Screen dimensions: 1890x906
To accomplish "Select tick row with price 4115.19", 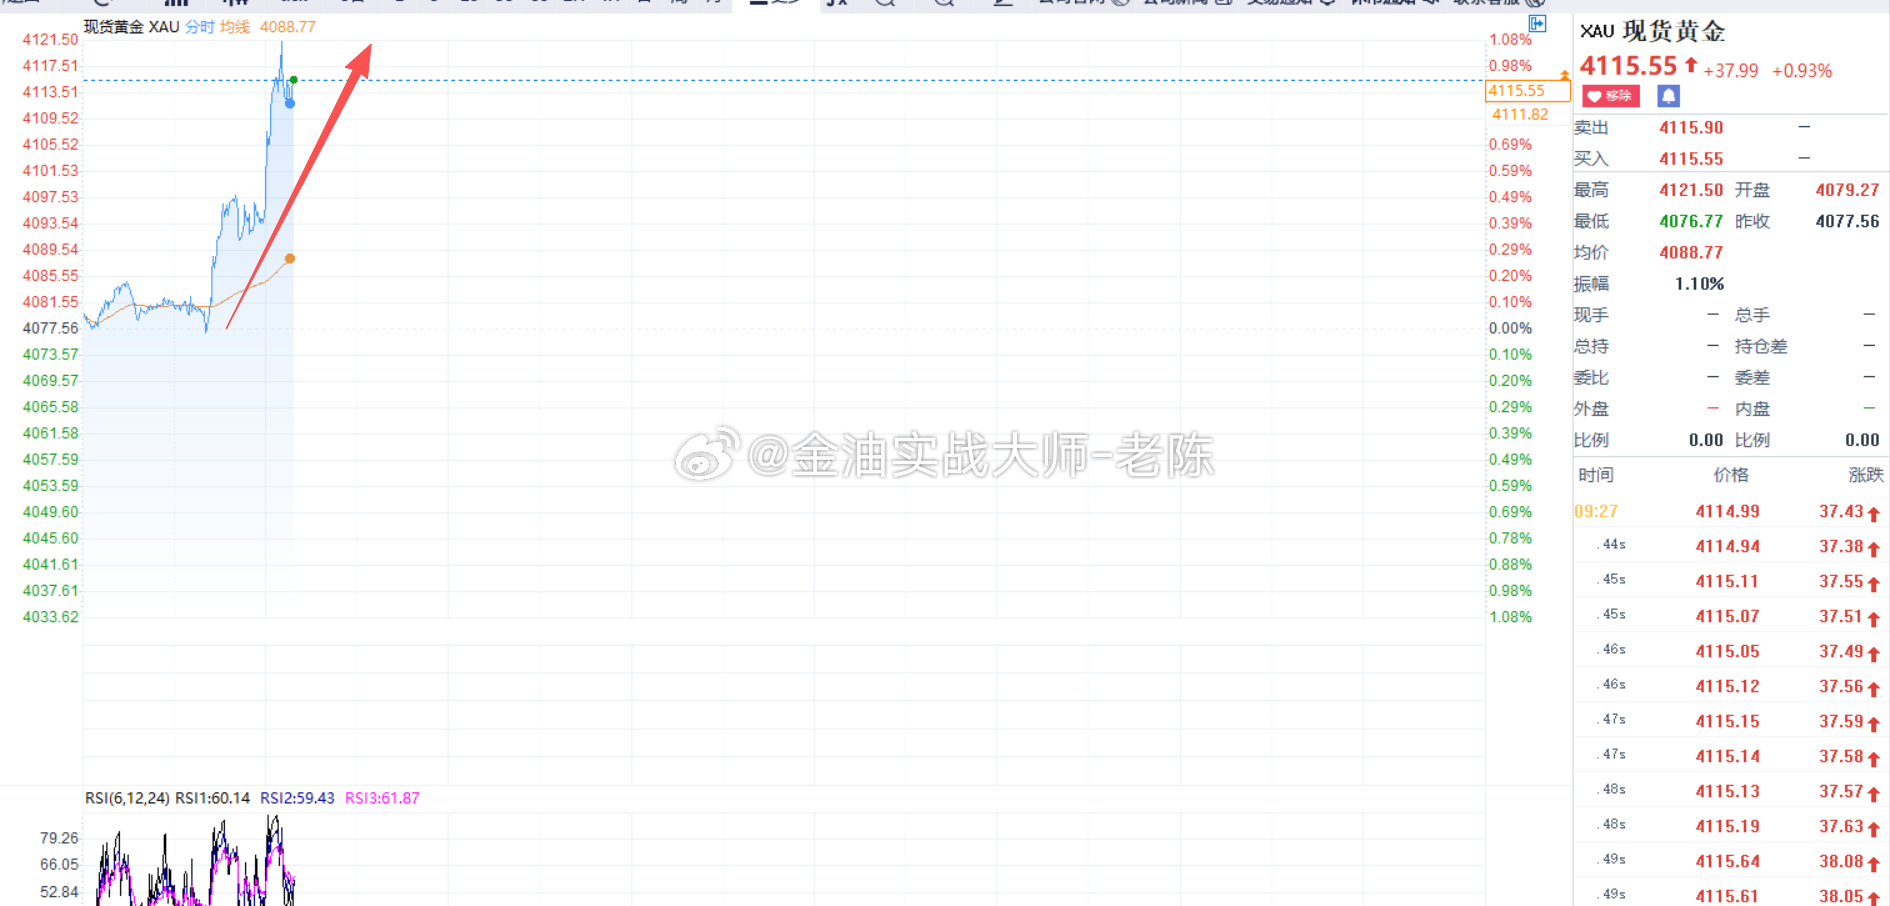I will tap(1731, 826).
